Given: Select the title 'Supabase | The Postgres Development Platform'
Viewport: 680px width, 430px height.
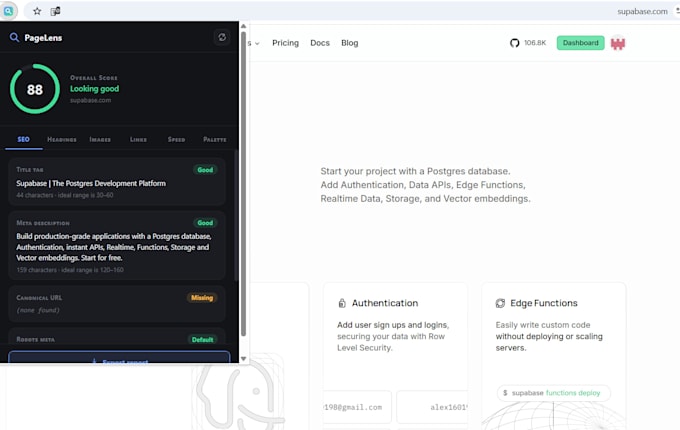Looking at the screenshot, I should click(91, 183).
